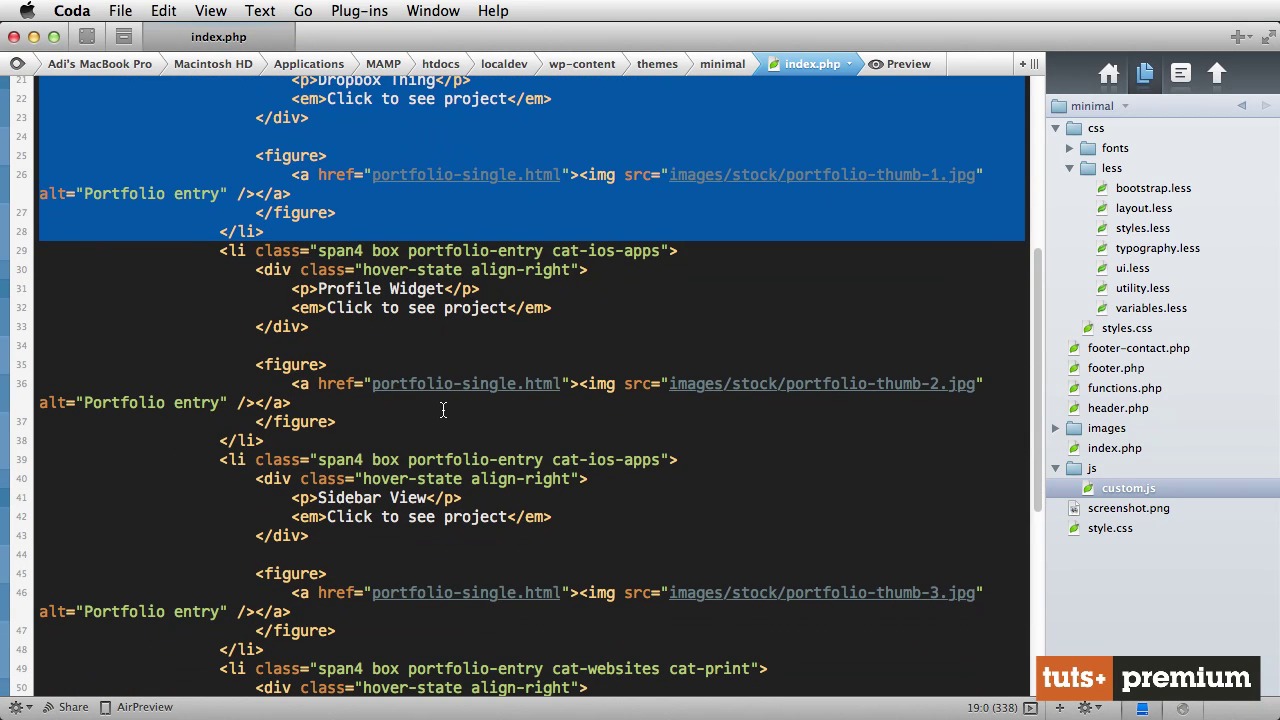
Task: Click the Publish up-arrow icon in sidebar
Action: 1217,74
